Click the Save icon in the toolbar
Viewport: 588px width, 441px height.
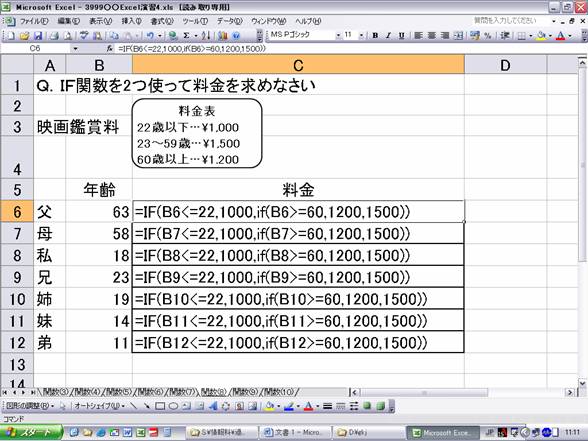tap(38, 36)
